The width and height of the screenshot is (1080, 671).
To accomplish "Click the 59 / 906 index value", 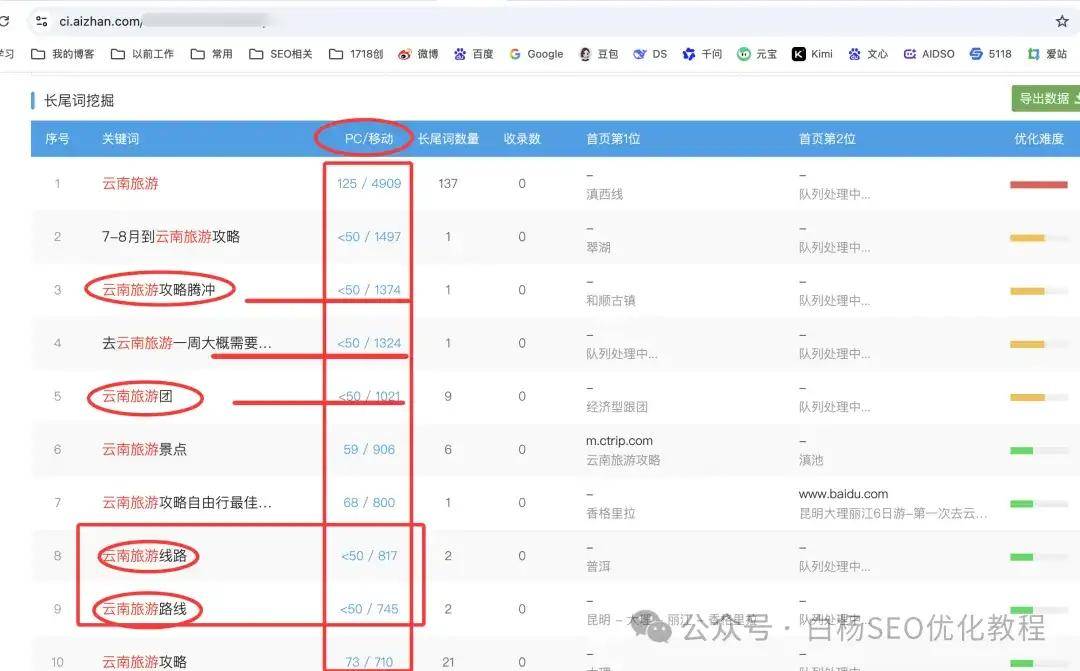I will [369, 449].
